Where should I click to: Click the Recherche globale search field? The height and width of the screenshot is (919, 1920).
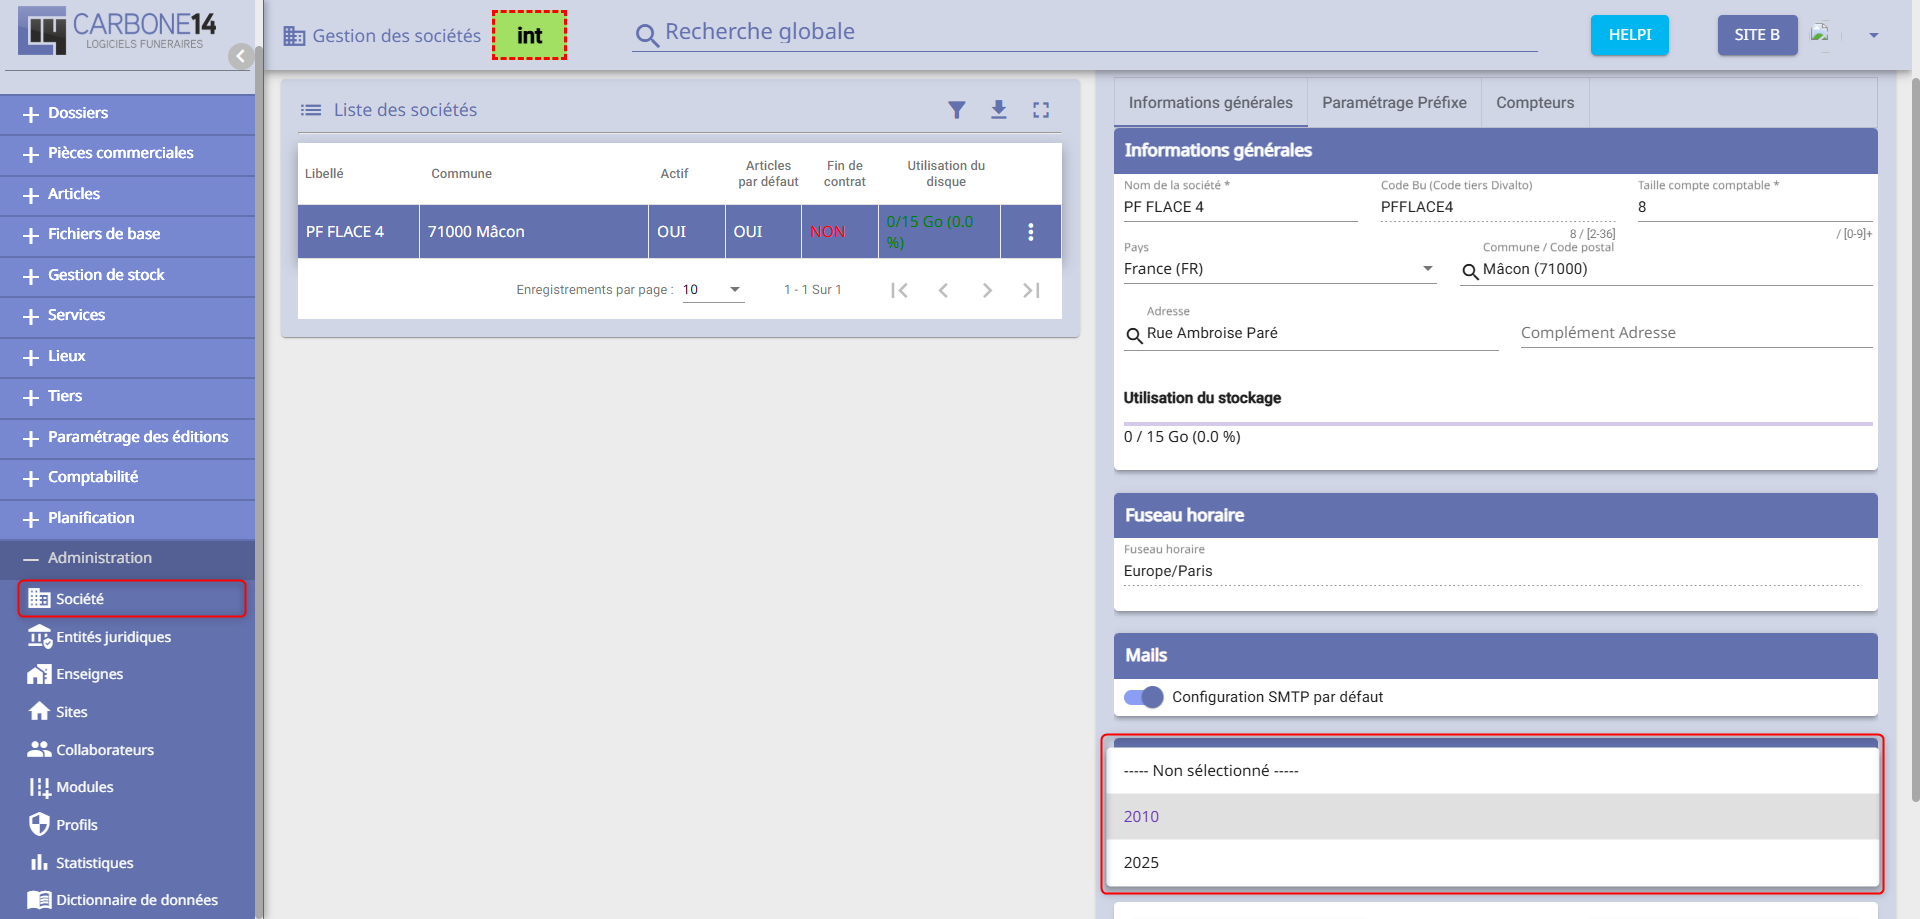point(1100,32)
